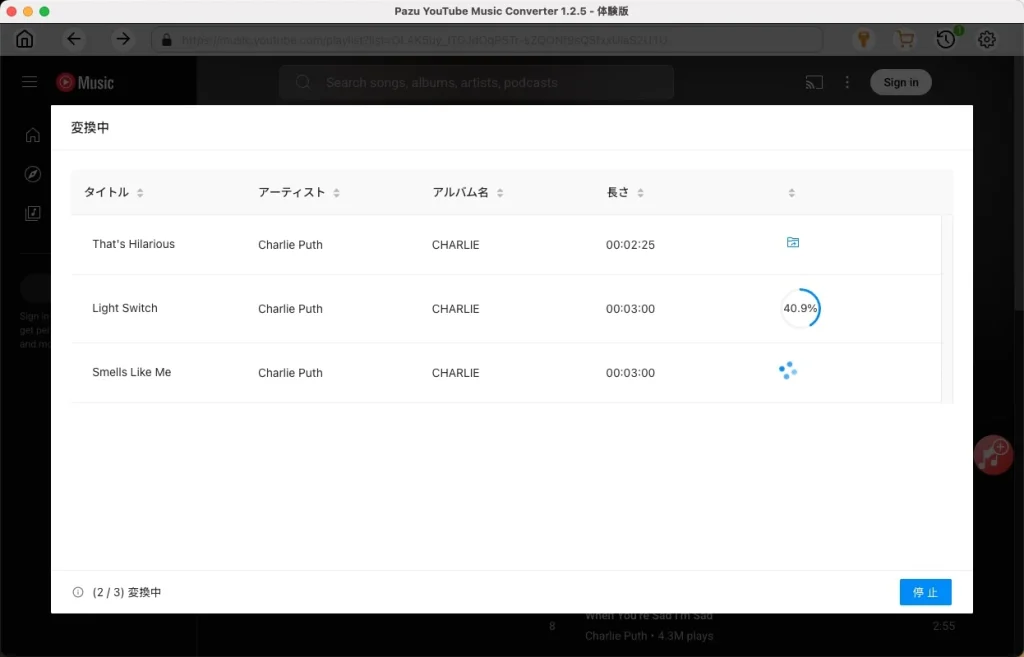The height and width of the screenshot is (657, 1024).
Task: Open the Library icon in the sidebar
Action: coord(32,213)
